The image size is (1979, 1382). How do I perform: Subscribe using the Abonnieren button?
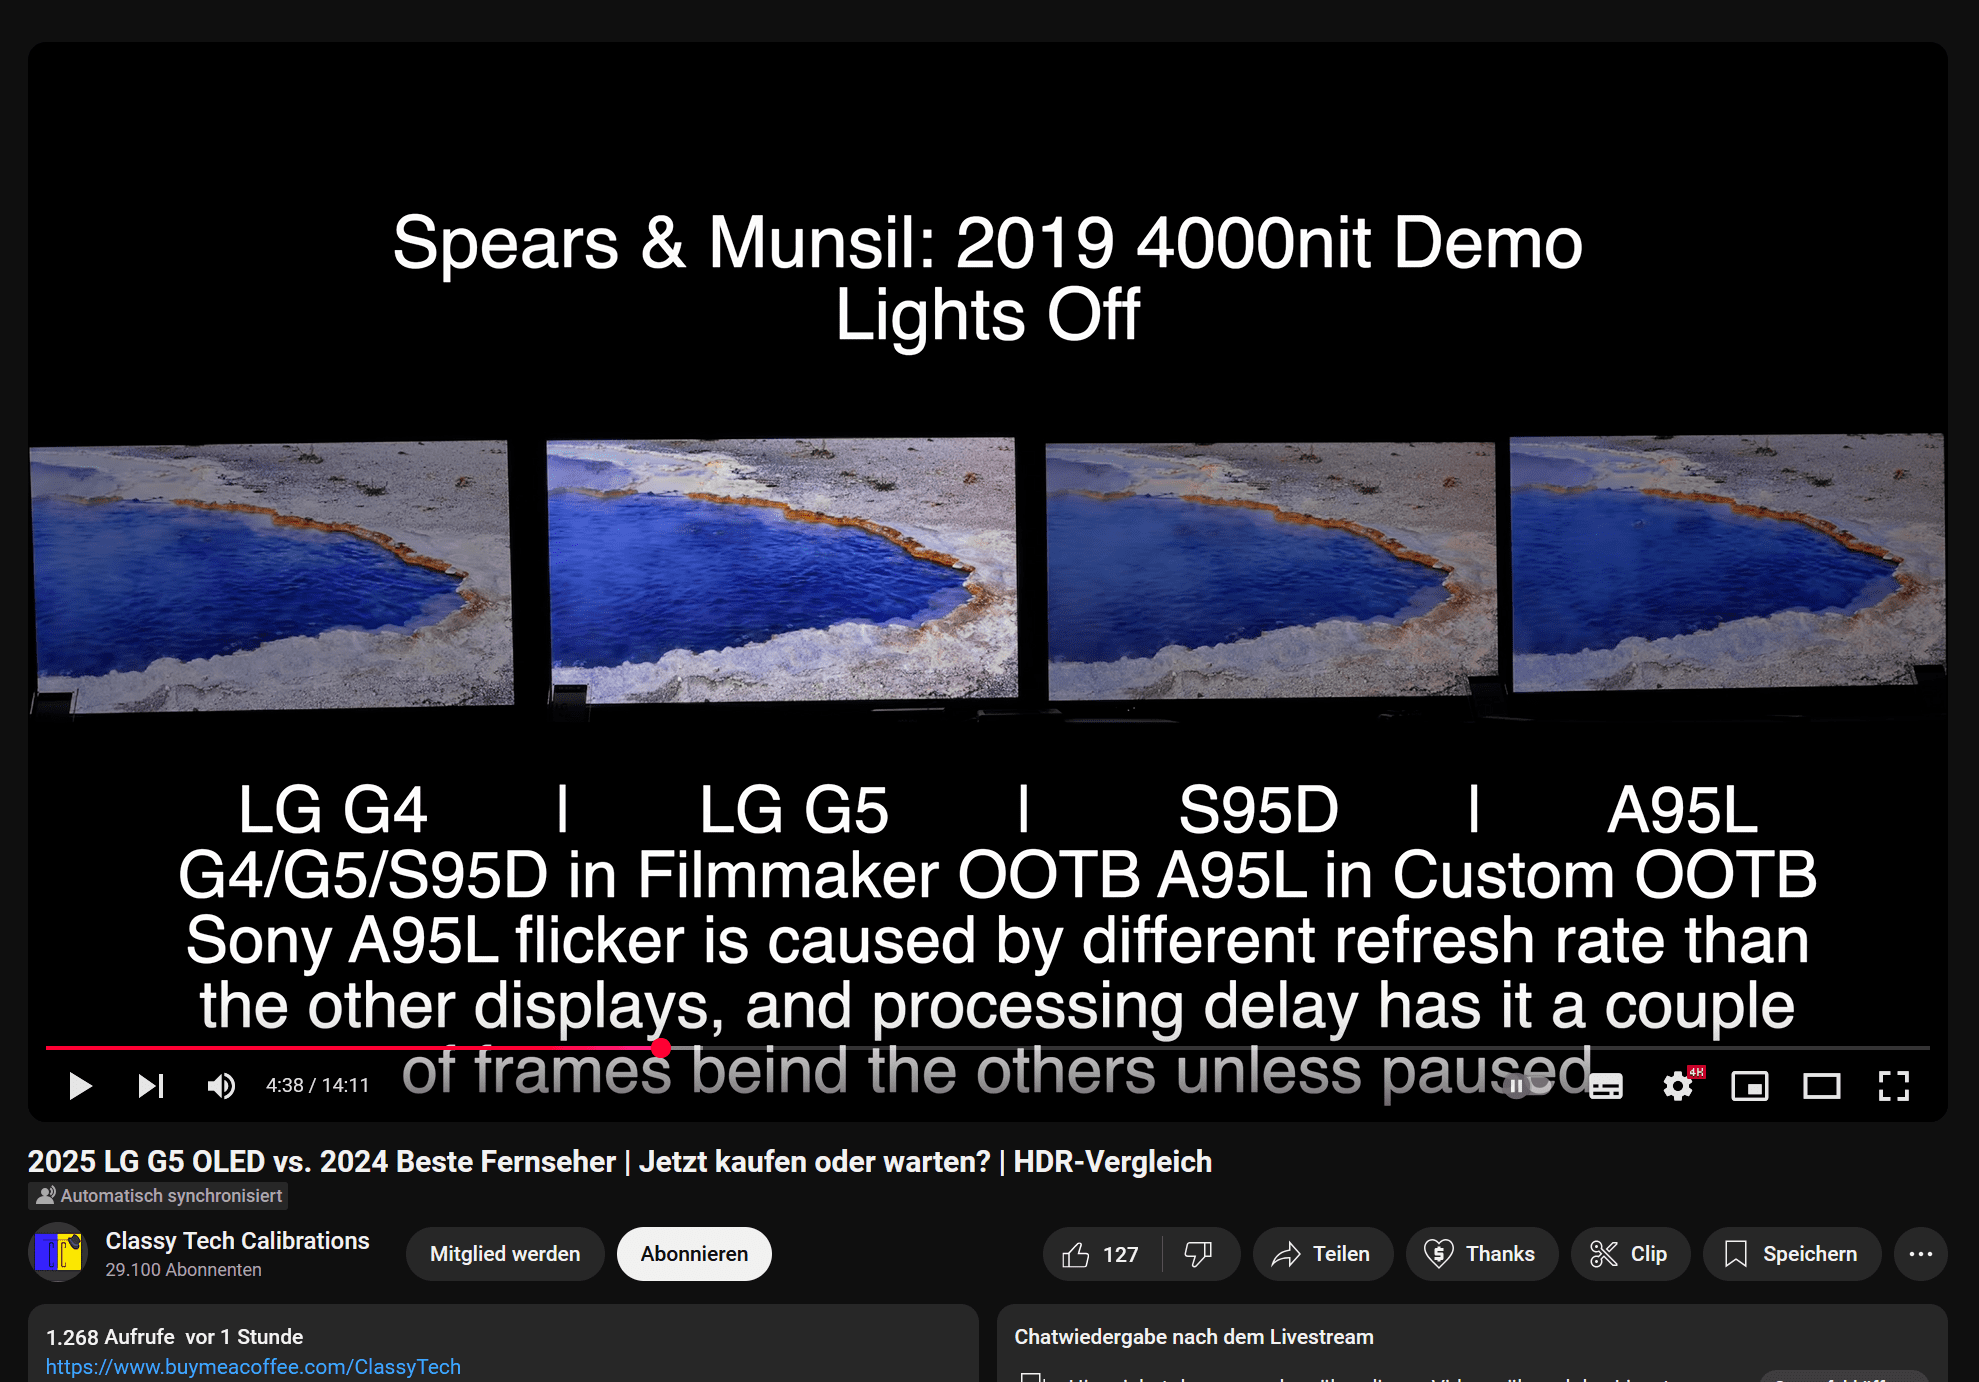pyautogui.click(x=694, y=1254)
